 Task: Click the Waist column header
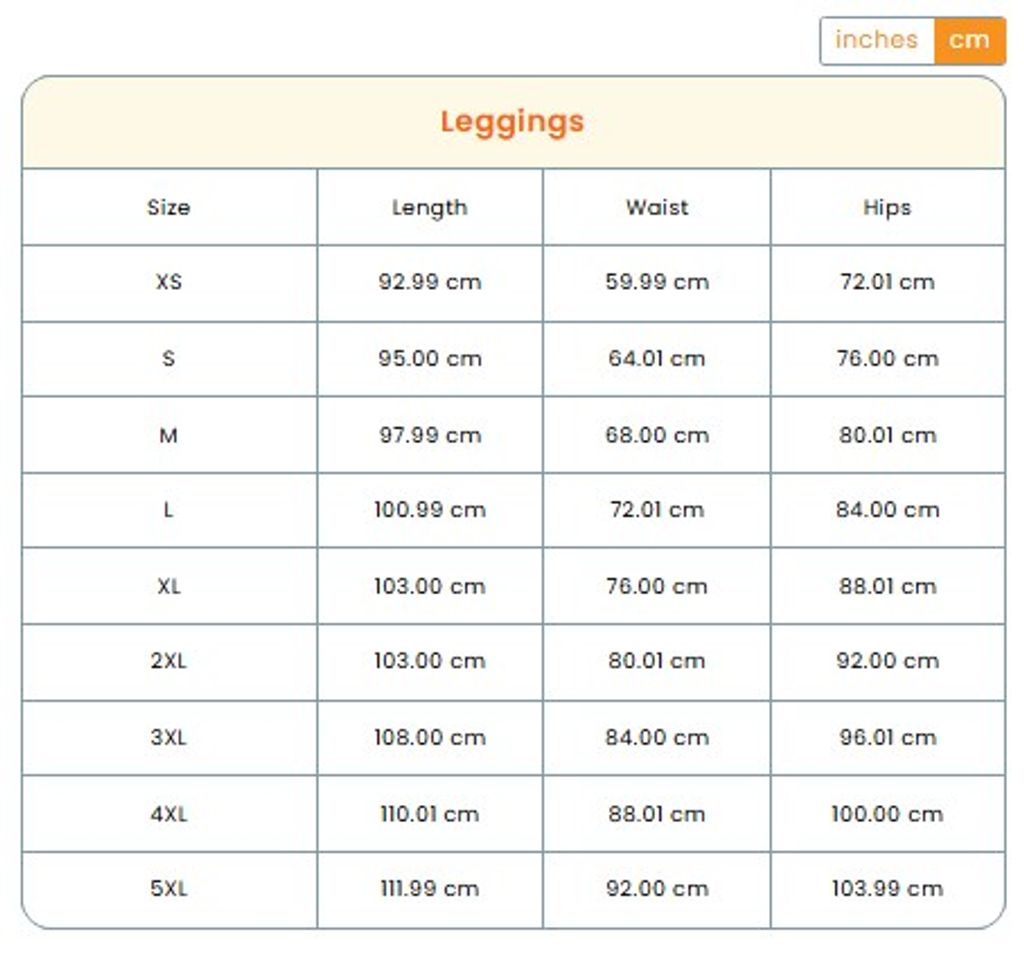coord(657,208)
